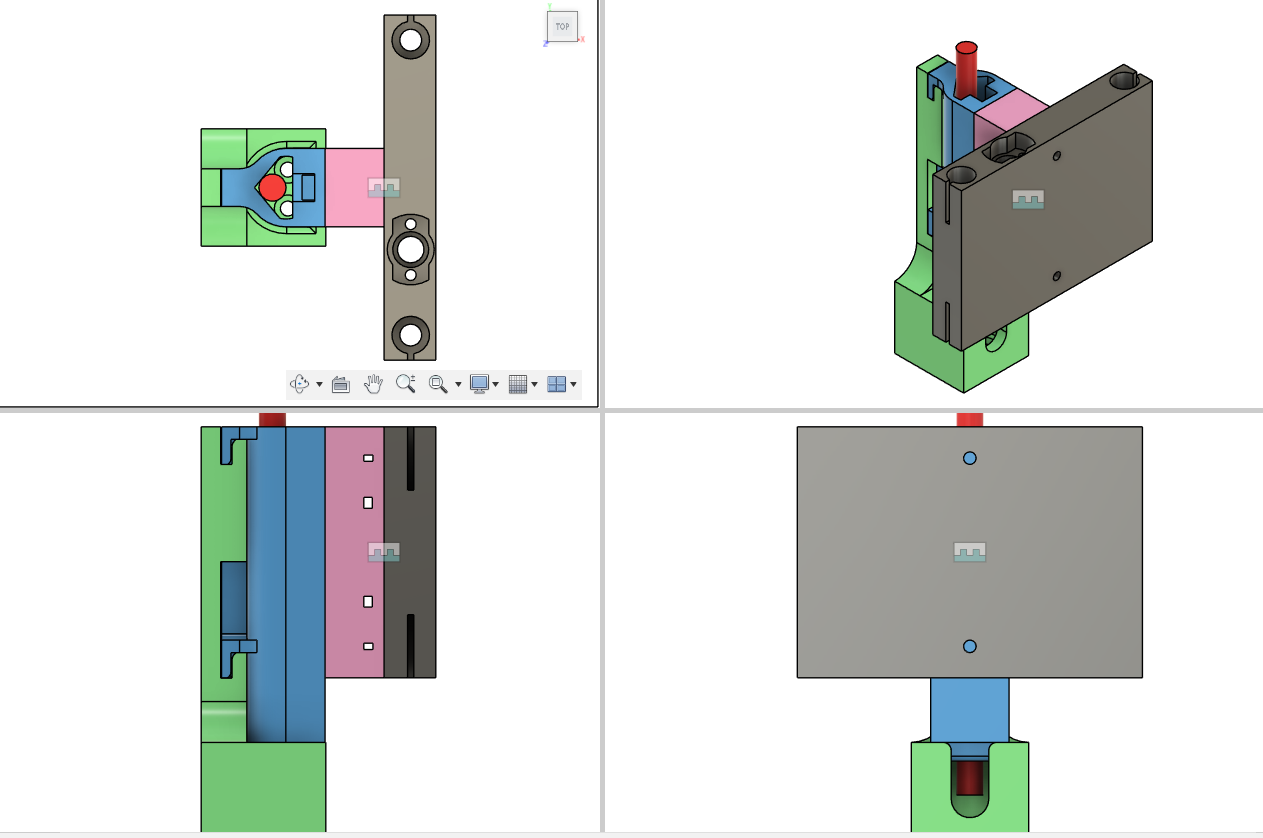
Task: Open Display Settings monitor icon
Action: (479, 384)
